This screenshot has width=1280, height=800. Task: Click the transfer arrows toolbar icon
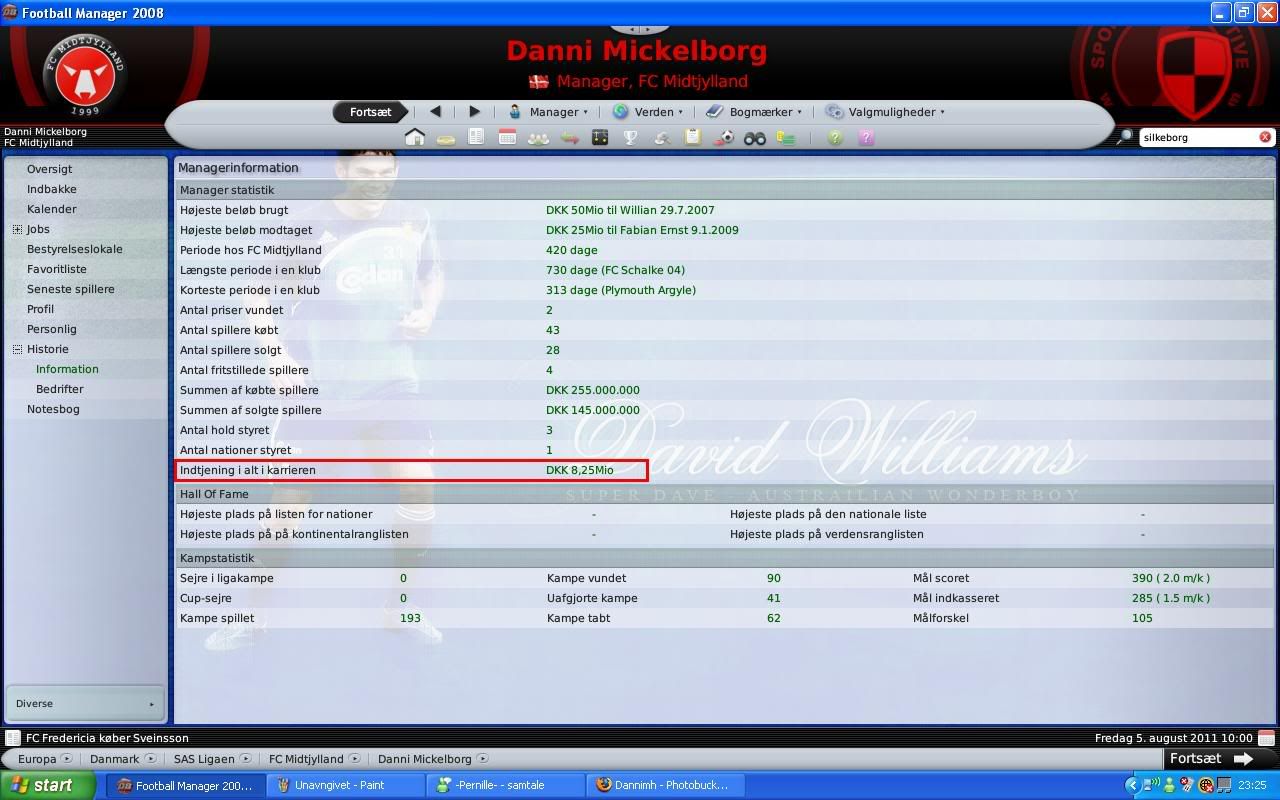(570, 138)
